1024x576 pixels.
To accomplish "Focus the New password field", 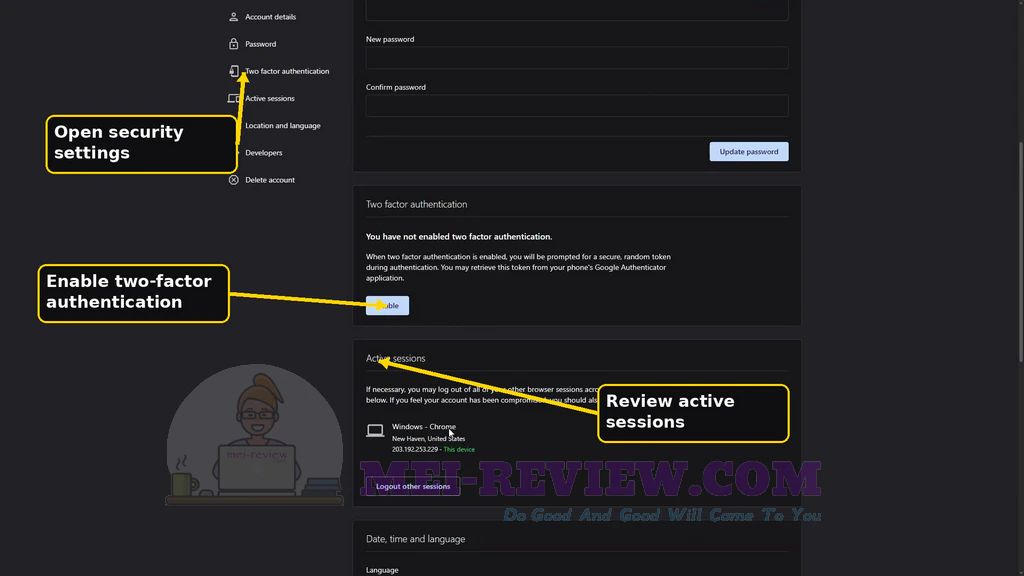I will tap(577, 57).
